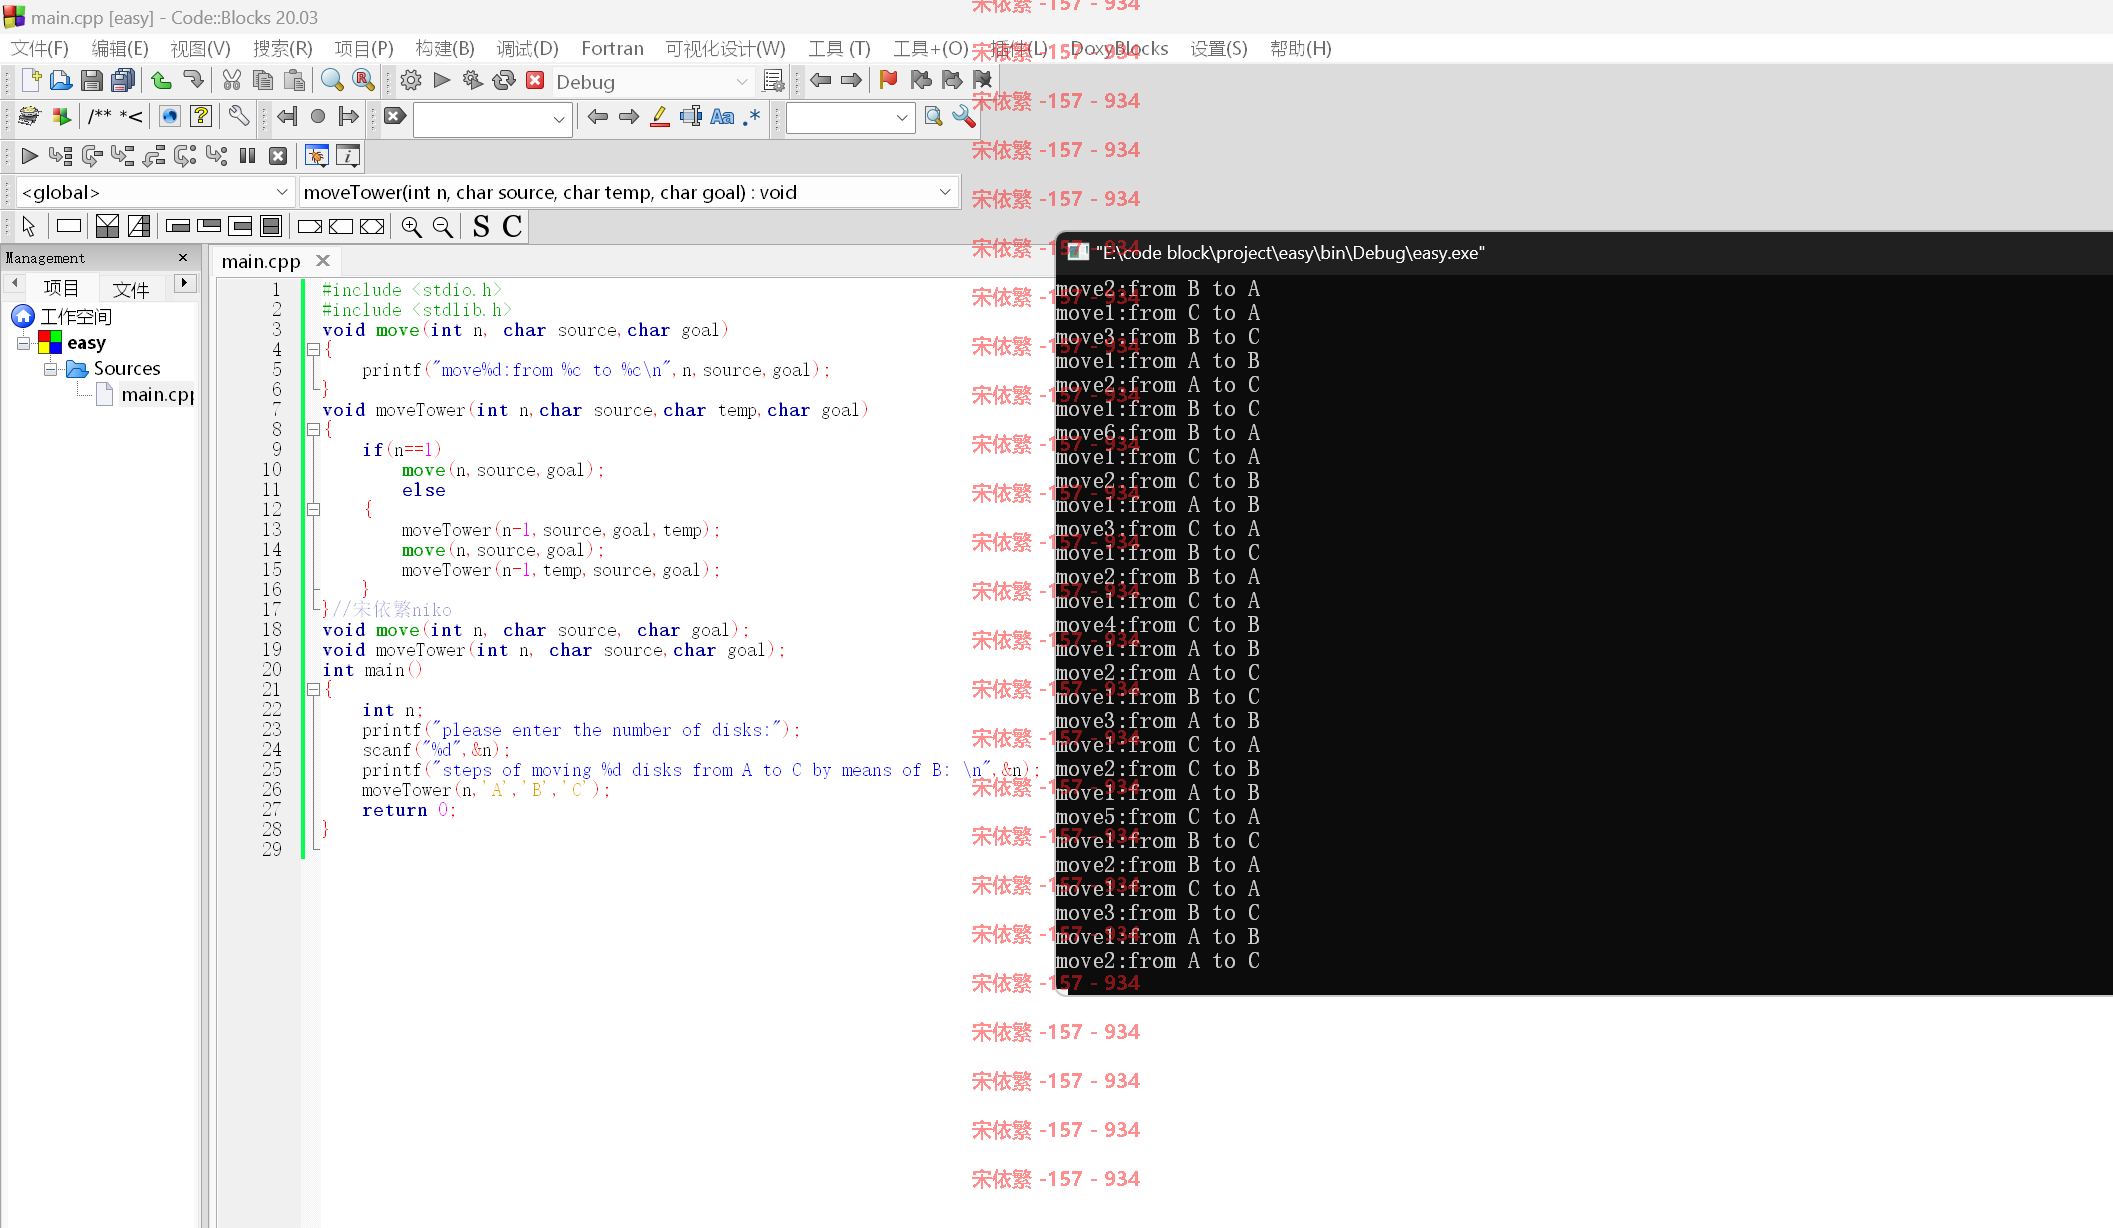Open debugging windows bug icon
Viewport: 2113px width, 1228px height.
(x=316, y=156)
